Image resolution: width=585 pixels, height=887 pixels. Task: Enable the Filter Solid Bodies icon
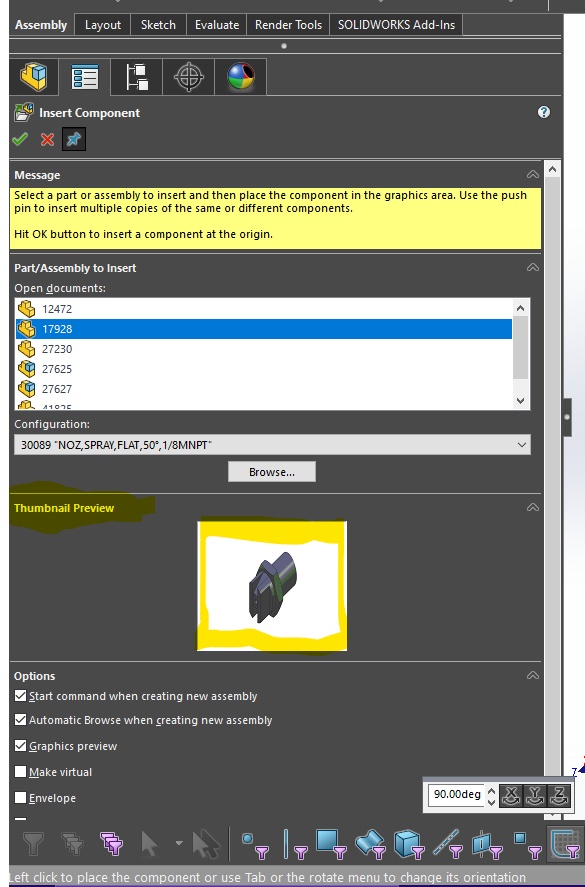pyautogui.click(x=408, y=845)
